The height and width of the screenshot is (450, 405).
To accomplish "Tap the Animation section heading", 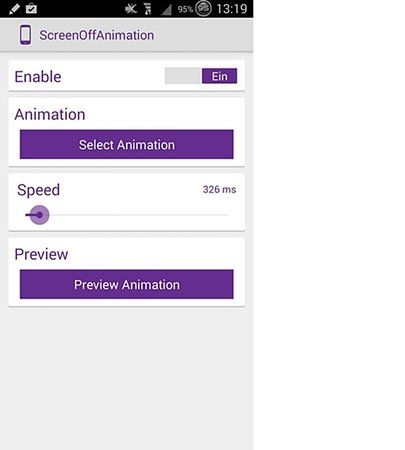I will [50, 114].
